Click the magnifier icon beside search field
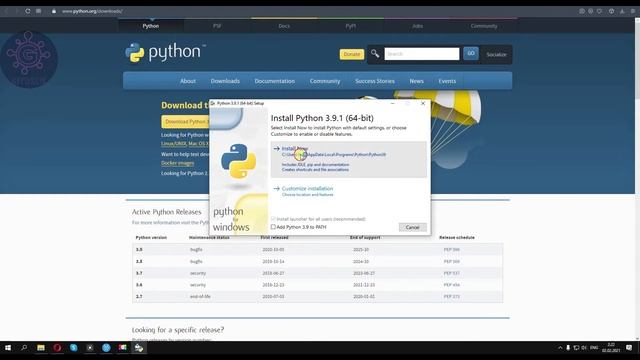 point(375,53)
